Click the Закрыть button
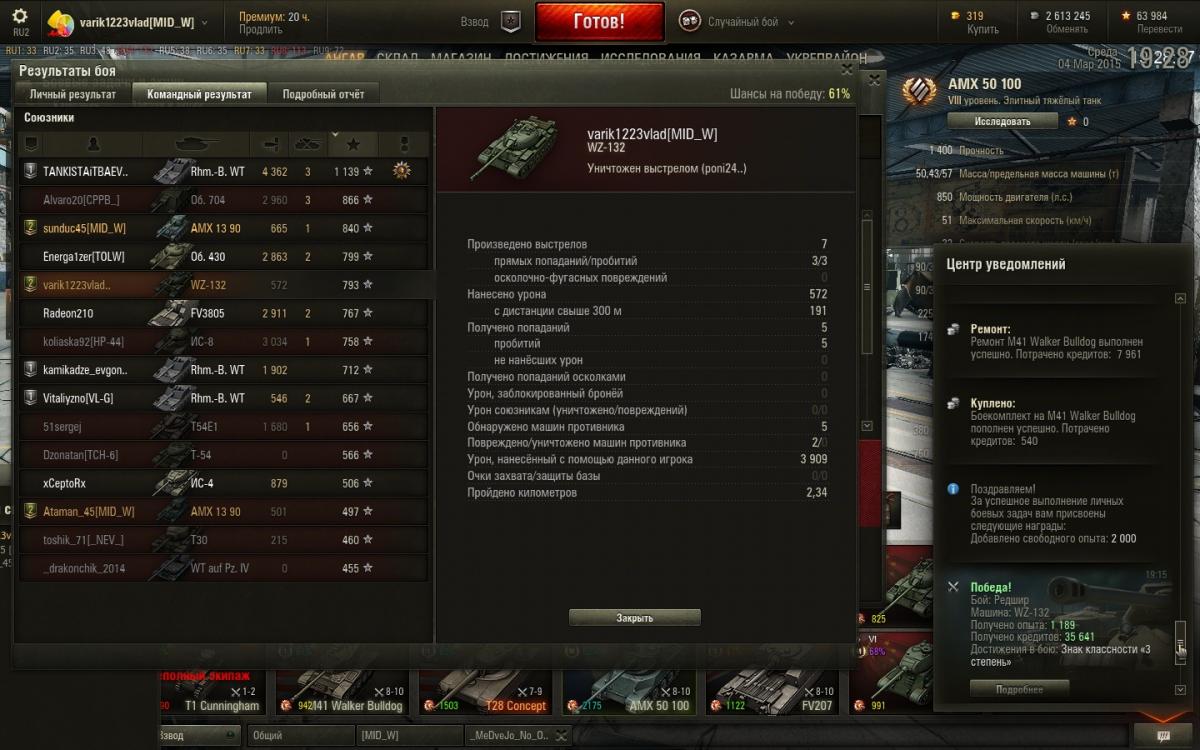1200x750 pixels. tap(634, 618)
